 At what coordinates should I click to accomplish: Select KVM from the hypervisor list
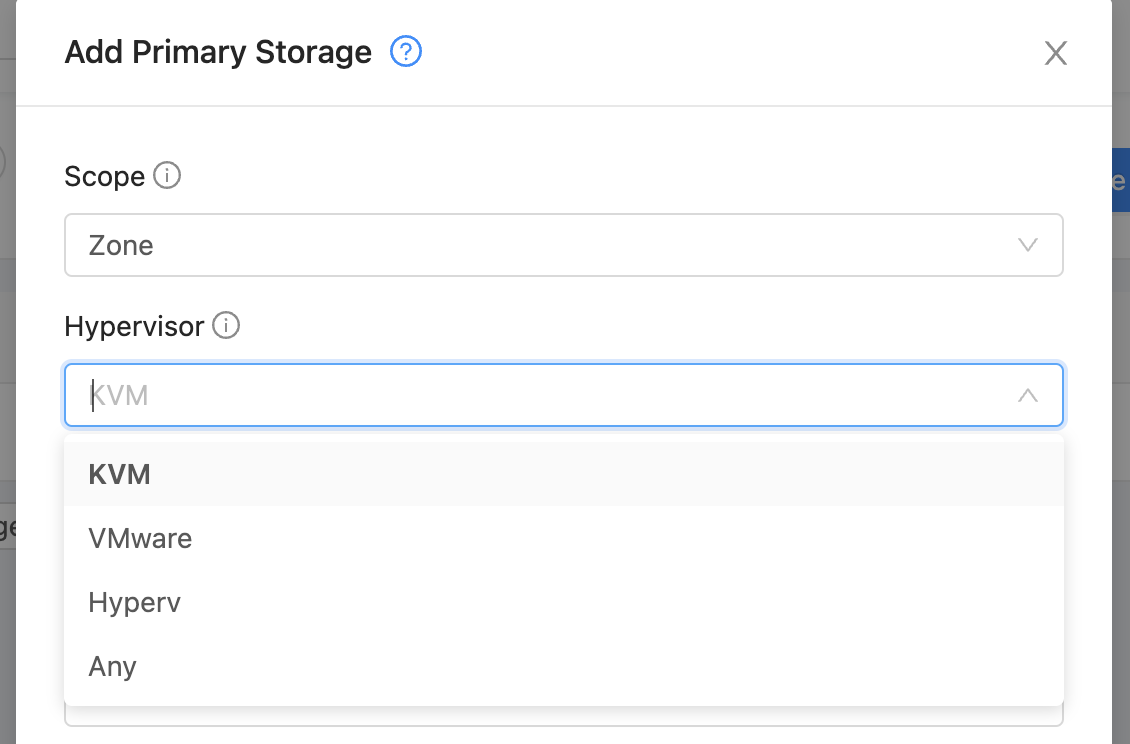[564, 474]
